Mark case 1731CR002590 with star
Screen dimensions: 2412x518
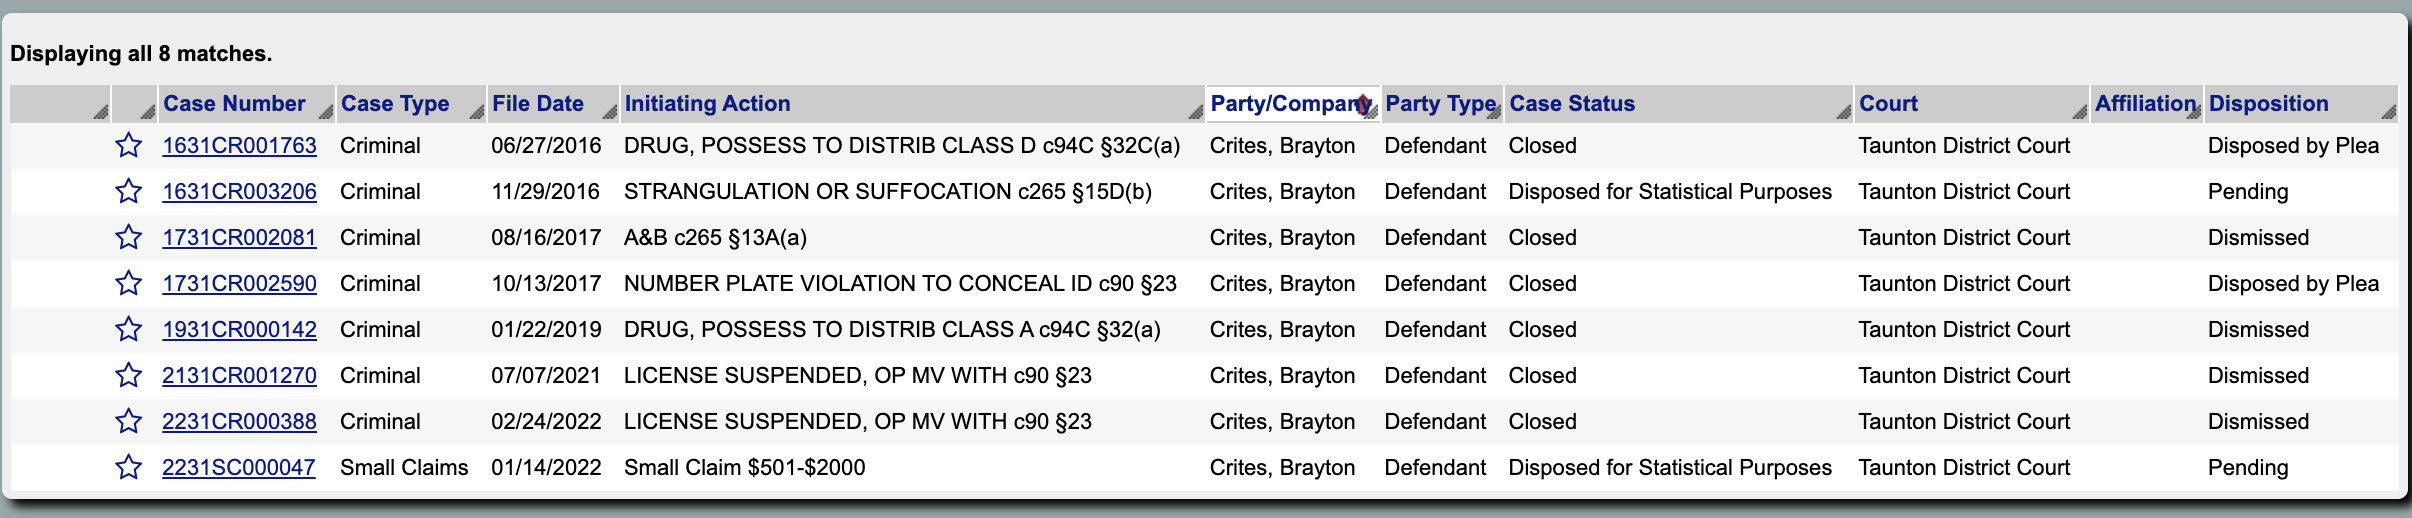[128, 284]
